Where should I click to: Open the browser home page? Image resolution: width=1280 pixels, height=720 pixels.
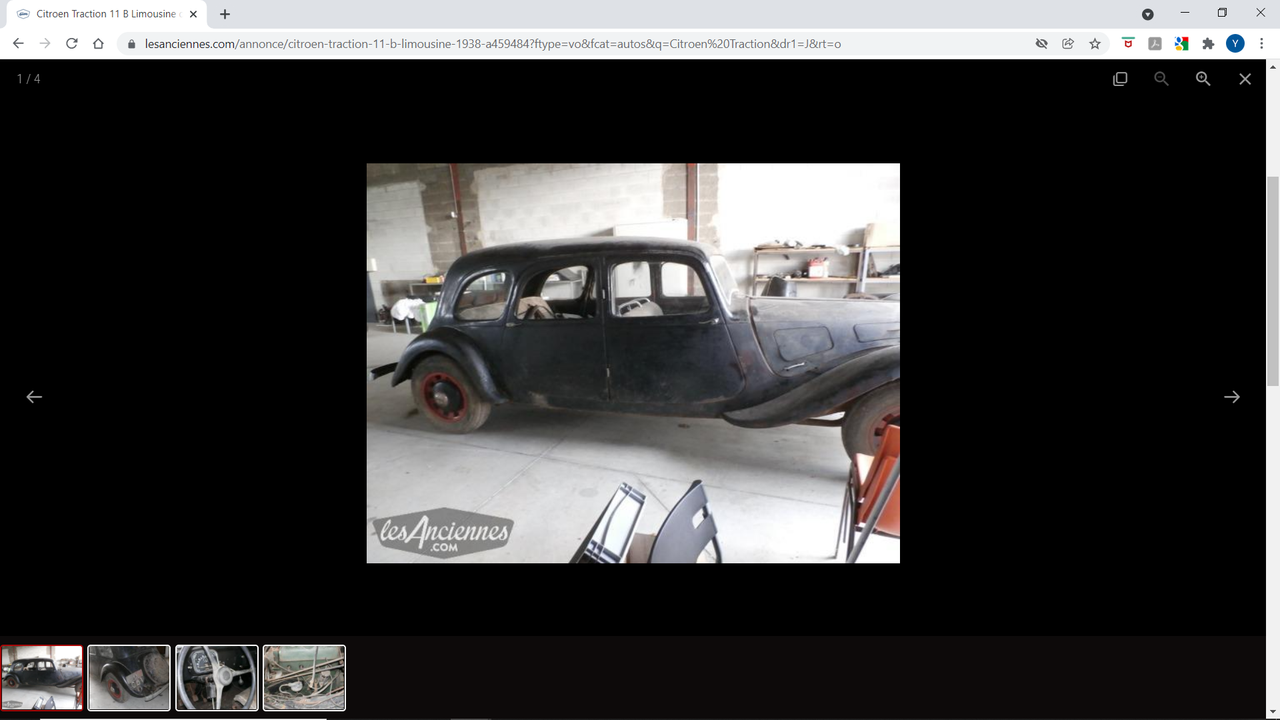(98, 43)
